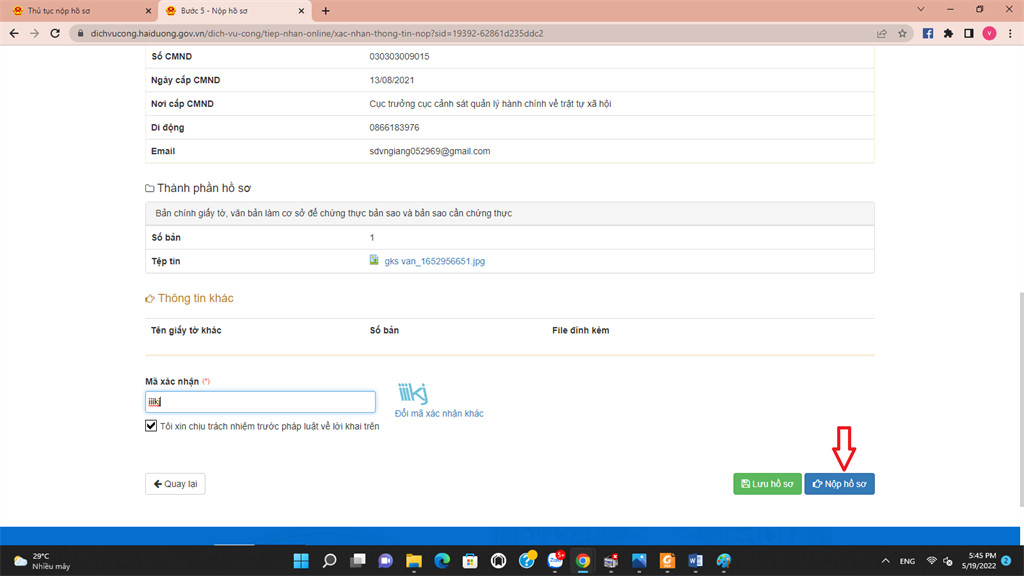
Task: Select the Số CMND value 030303009015
Action: [x=399, y=57]
